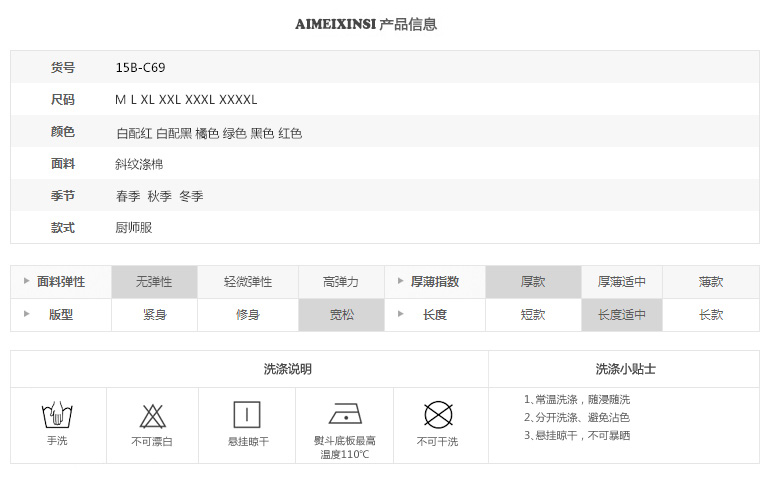This screenshot has height=482, width=780.
Task: Select the 宽松 fit option
Action: coord(341,315)
